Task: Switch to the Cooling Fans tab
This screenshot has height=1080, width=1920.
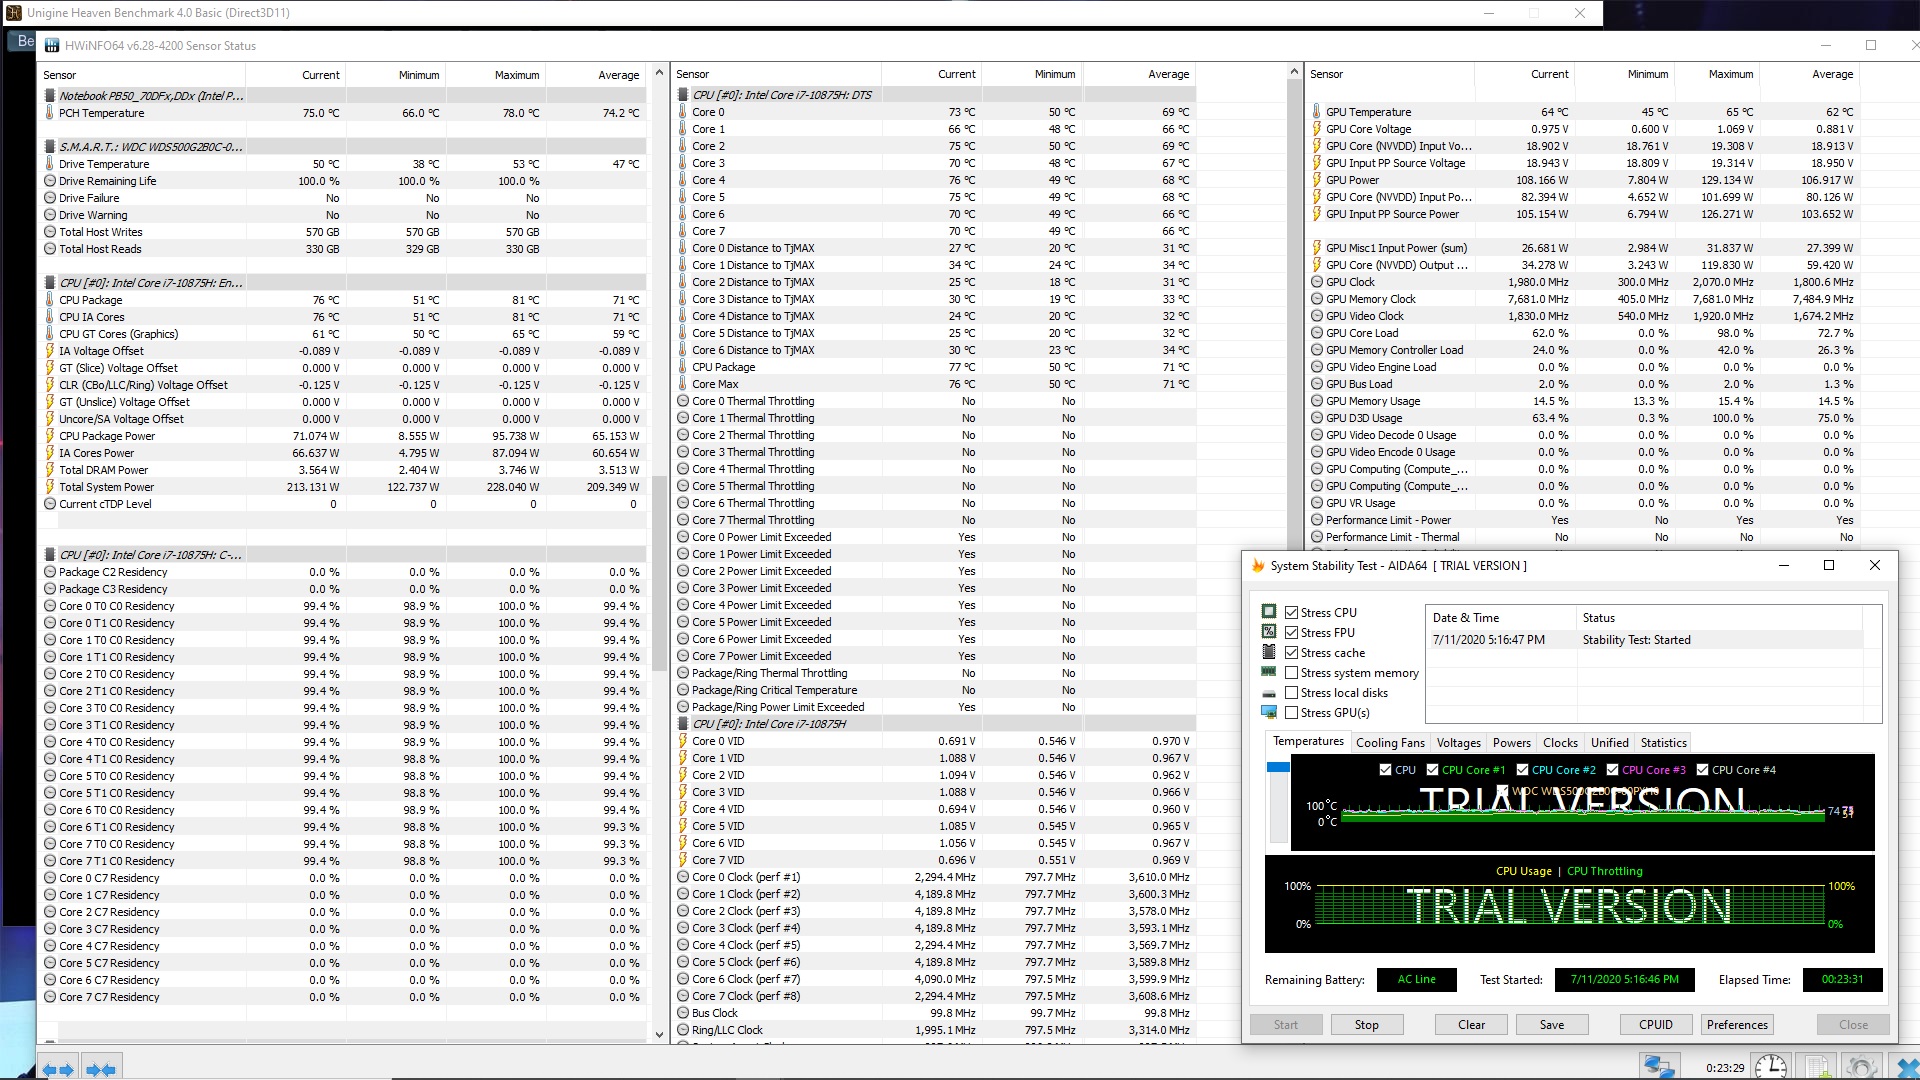Action: (x=1390, y=743)
